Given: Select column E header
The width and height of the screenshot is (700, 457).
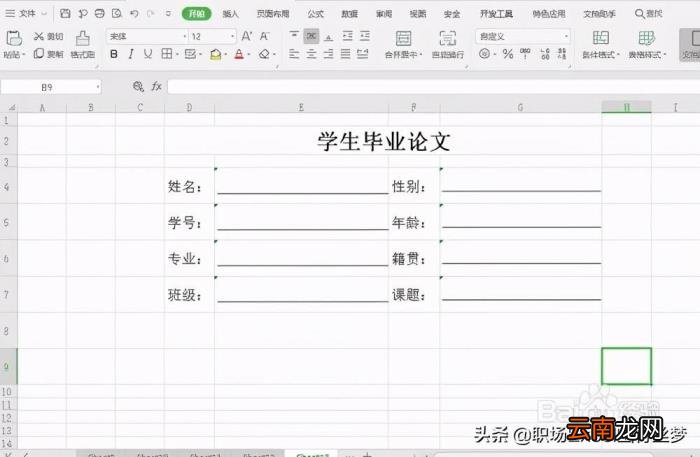Looking at the screenshot, I should point(301,107).
